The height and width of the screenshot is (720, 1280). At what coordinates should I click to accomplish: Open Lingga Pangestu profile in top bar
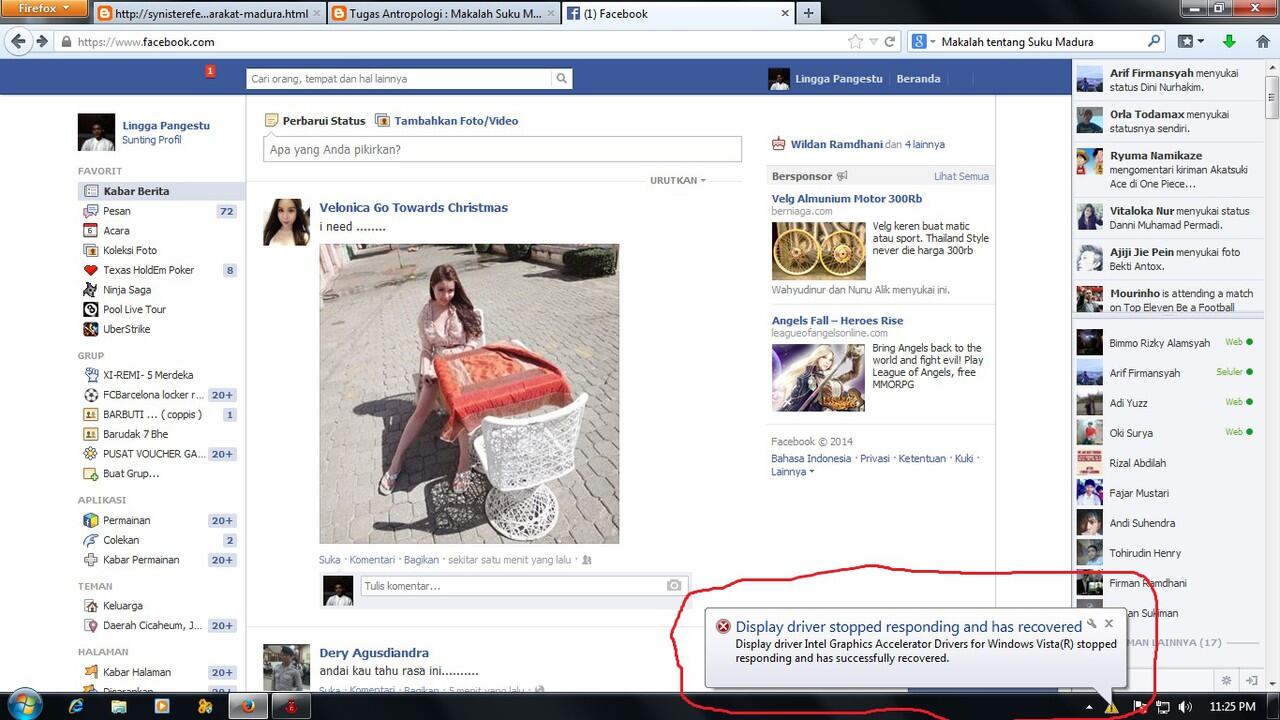point(825,79)
